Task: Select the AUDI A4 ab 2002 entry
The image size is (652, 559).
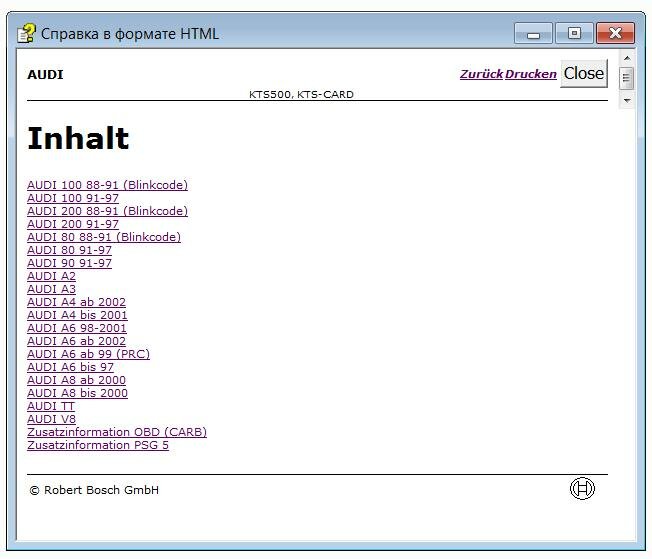Action: (76, 302)
